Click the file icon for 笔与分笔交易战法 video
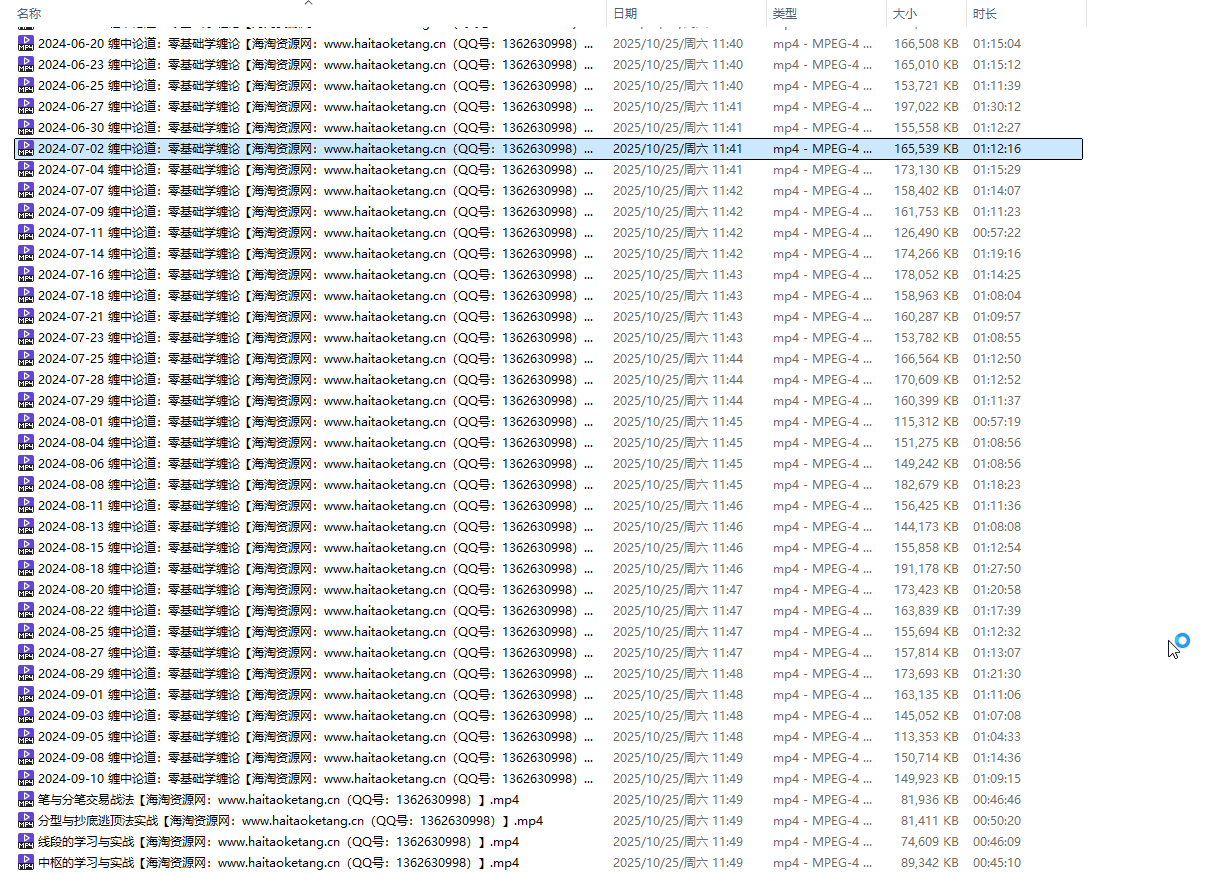The image size is (1227, 874). tap(26, 800)
